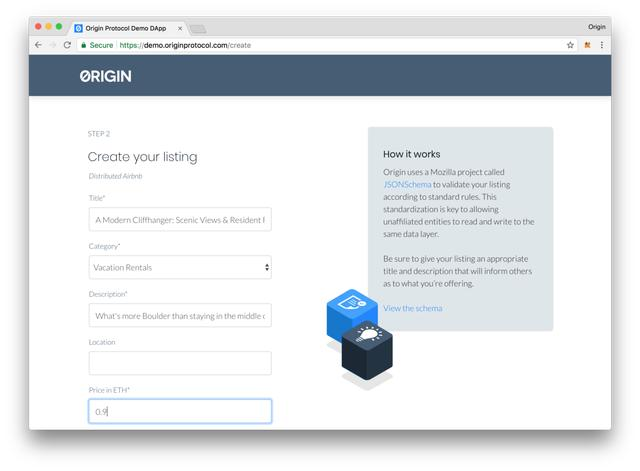Open the Category dropdown showing Vacation Rentals
This screenshot has height=471, width=640.
coord(180,267)
